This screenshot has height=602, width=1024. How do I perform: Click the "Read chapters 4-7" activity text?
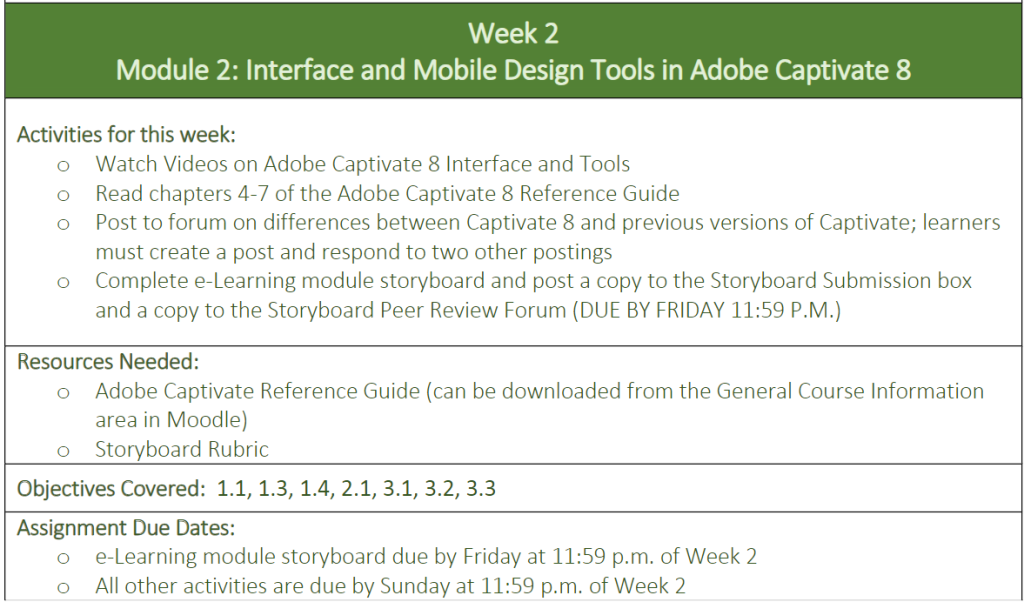pyautogui.click(x=387, y=193)
